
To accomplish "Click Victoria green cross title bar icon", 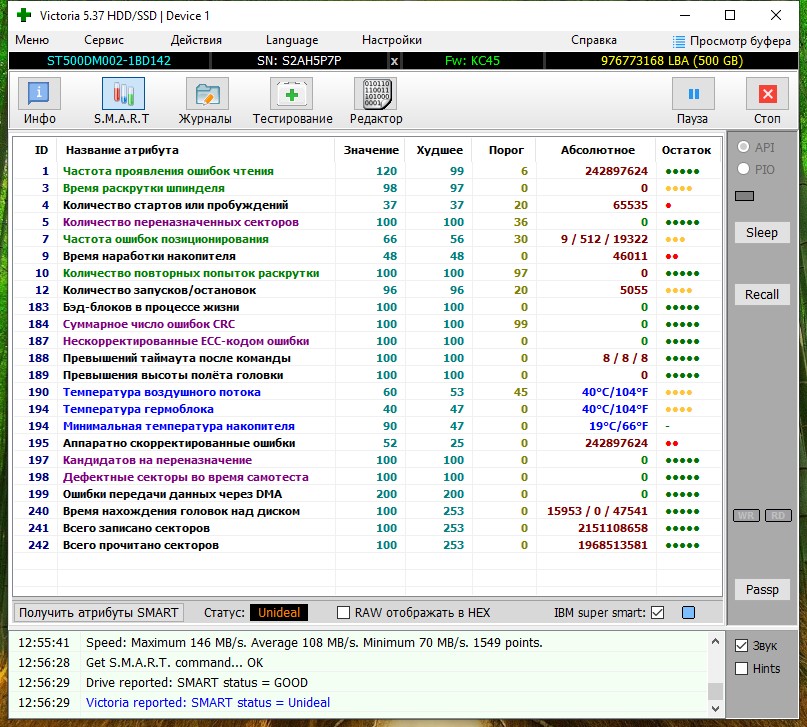I will [x=24, y=15].
